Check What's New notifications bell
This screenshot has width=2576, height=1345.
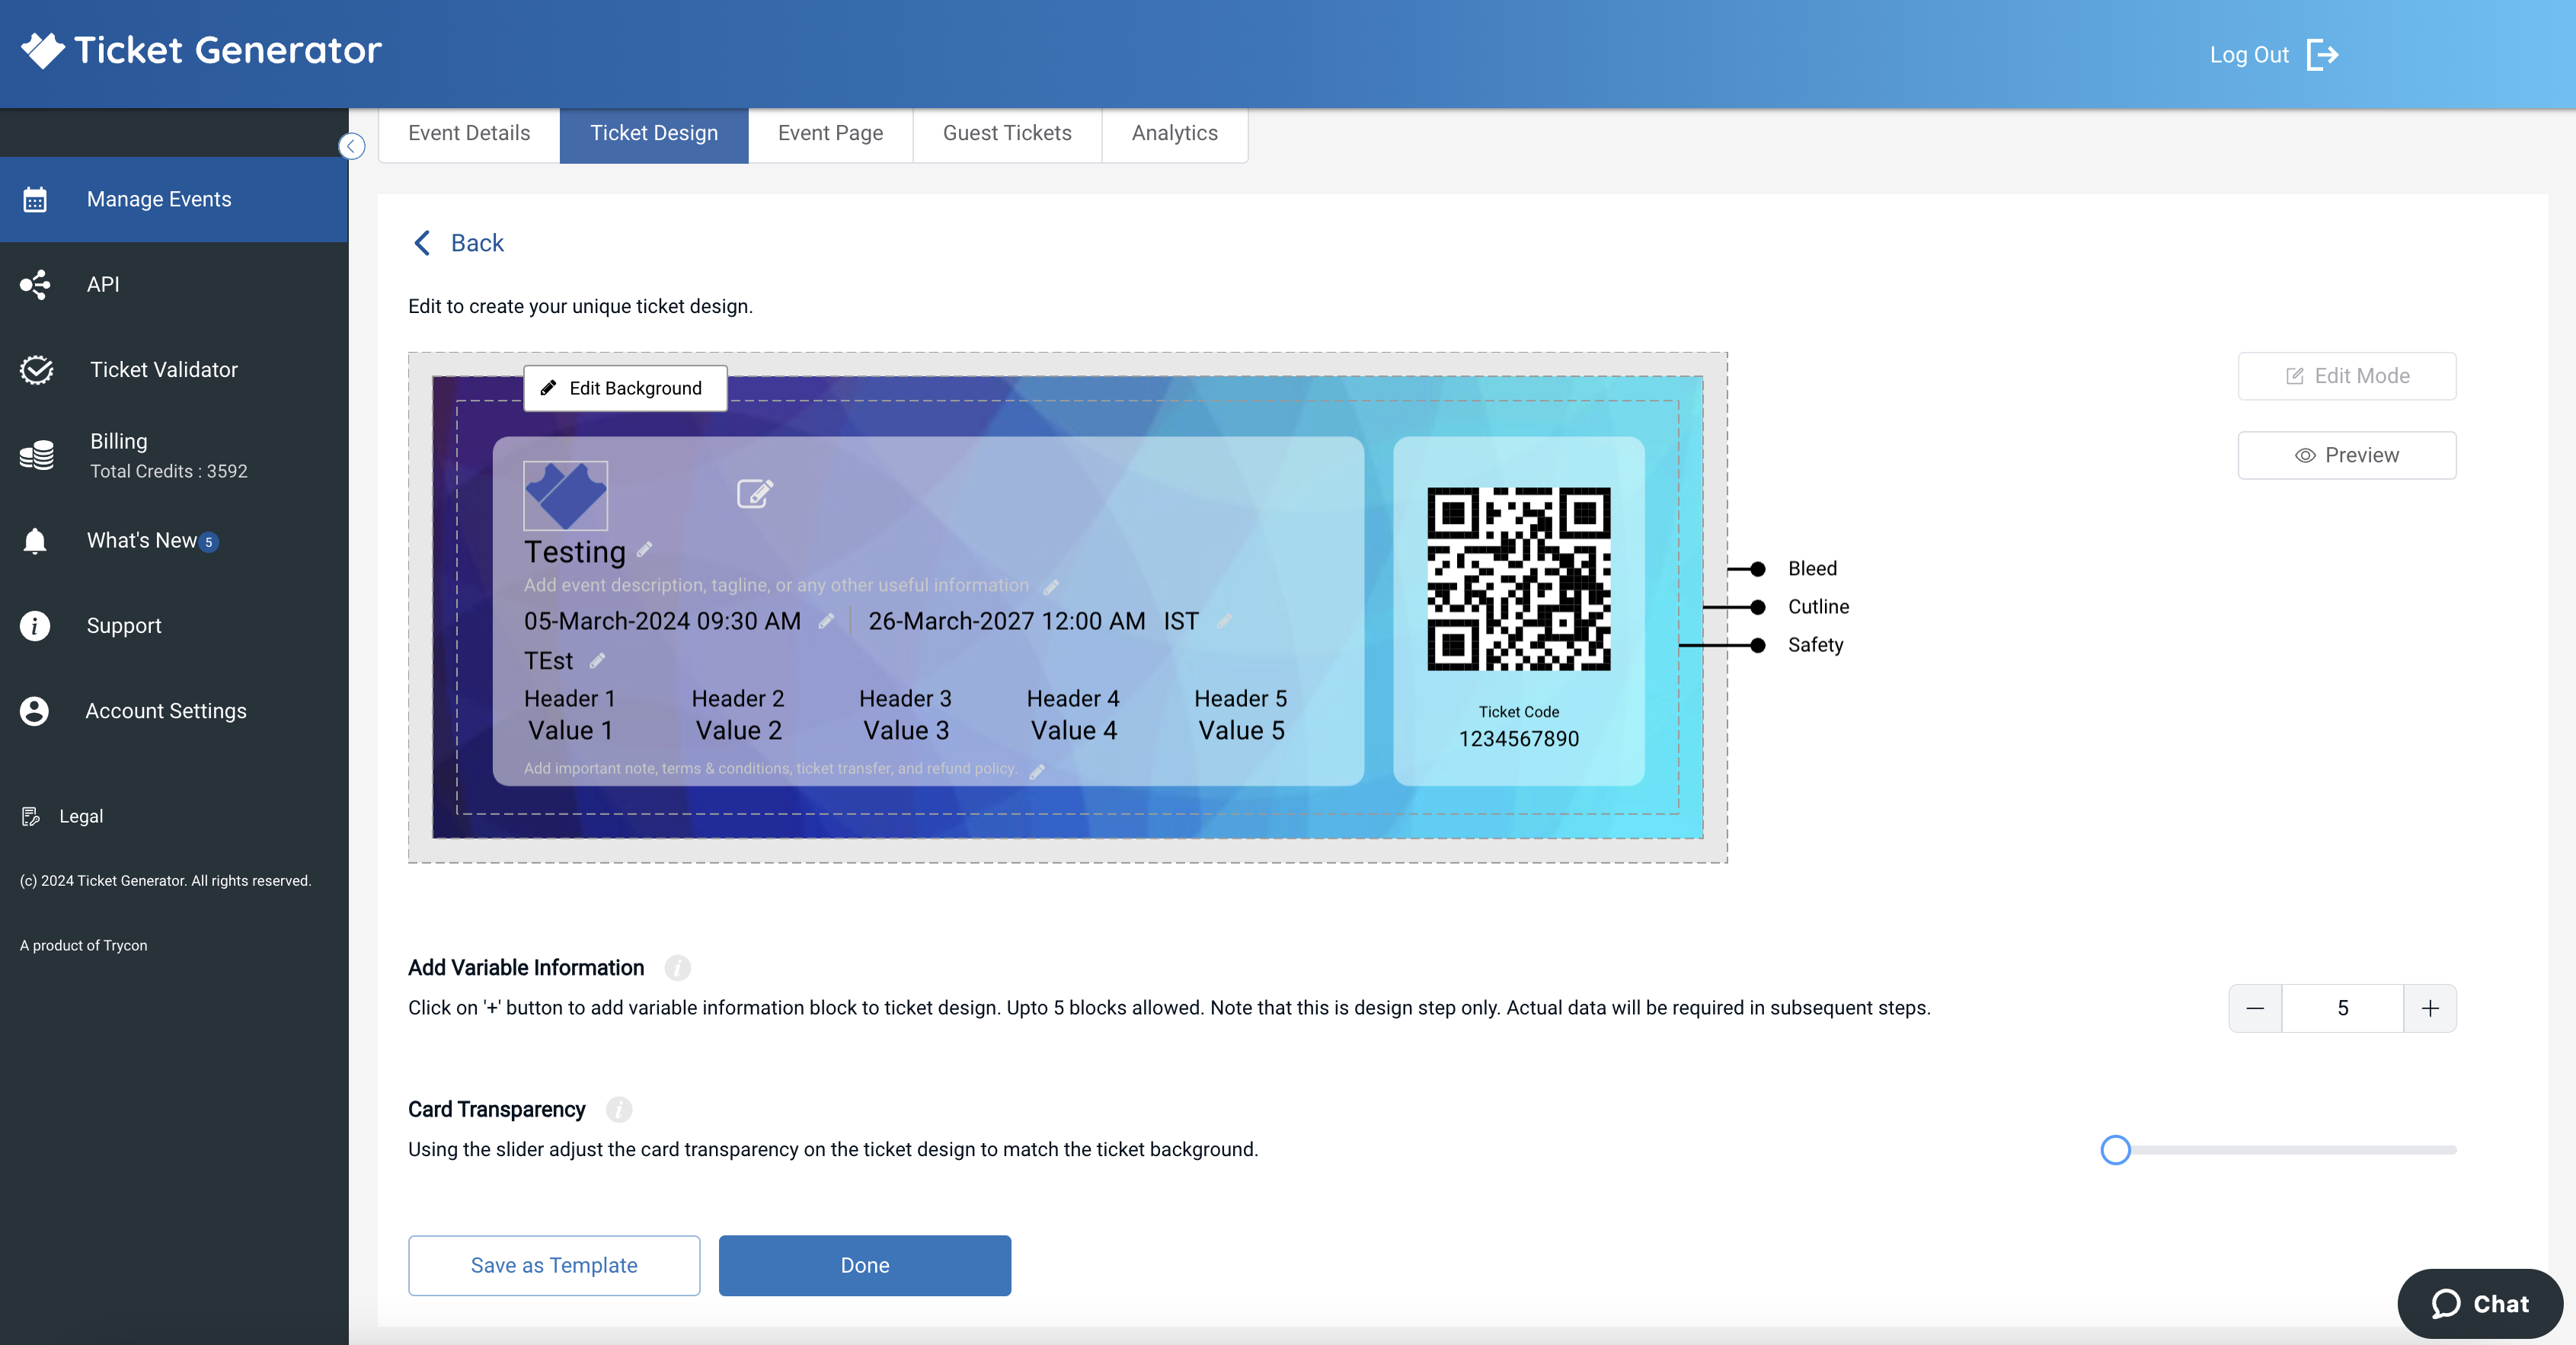point(35,540)
